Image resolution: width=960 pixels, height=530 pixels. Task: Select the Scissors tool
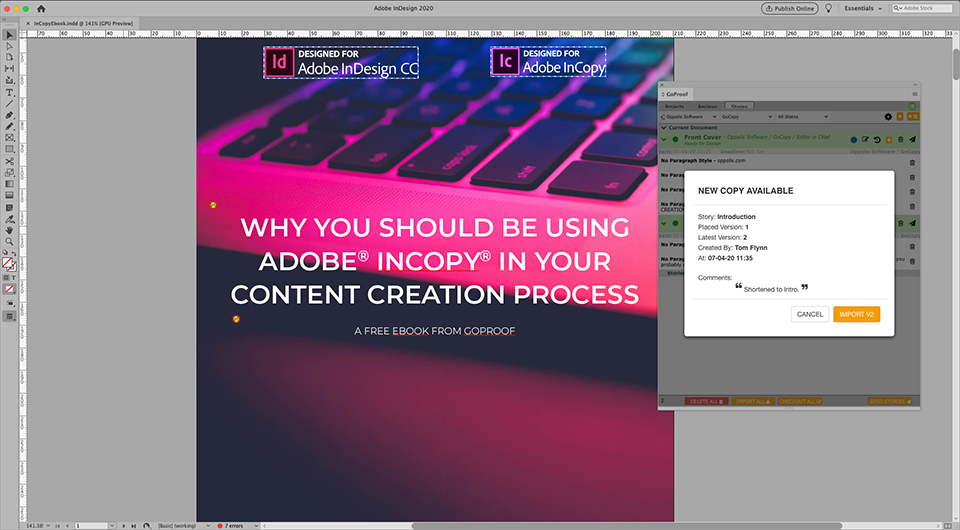[x=9, y=161]
